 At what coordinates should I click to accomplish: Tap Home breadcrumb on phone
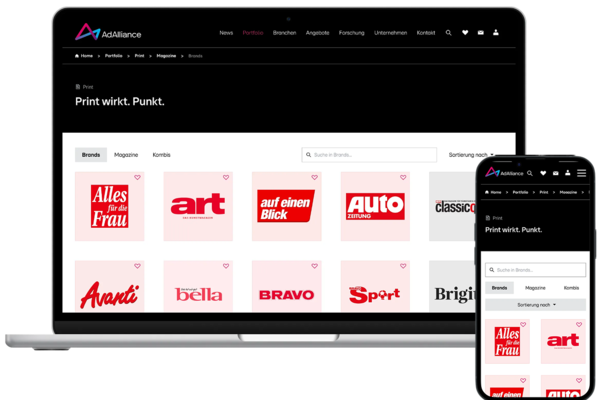pos(493,192)
